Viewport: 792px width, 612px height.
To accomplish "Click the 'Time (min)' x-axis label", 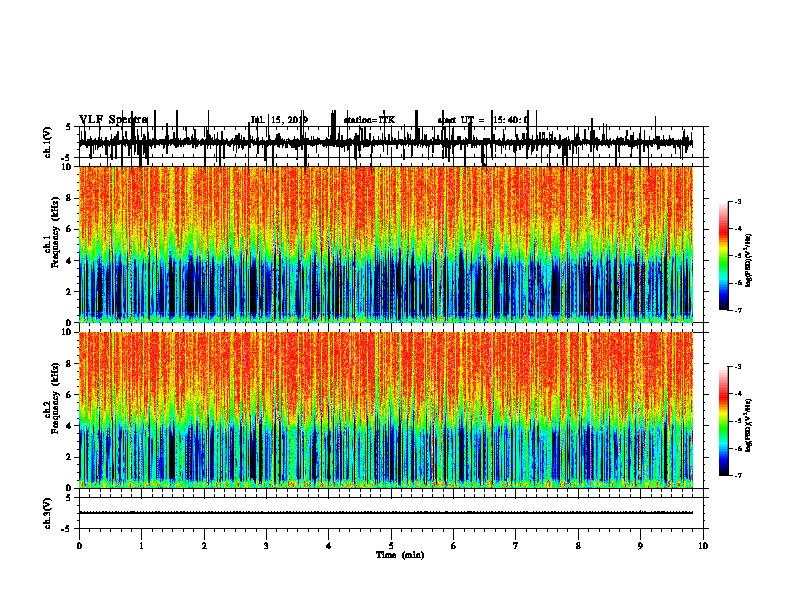I will 400,555.
